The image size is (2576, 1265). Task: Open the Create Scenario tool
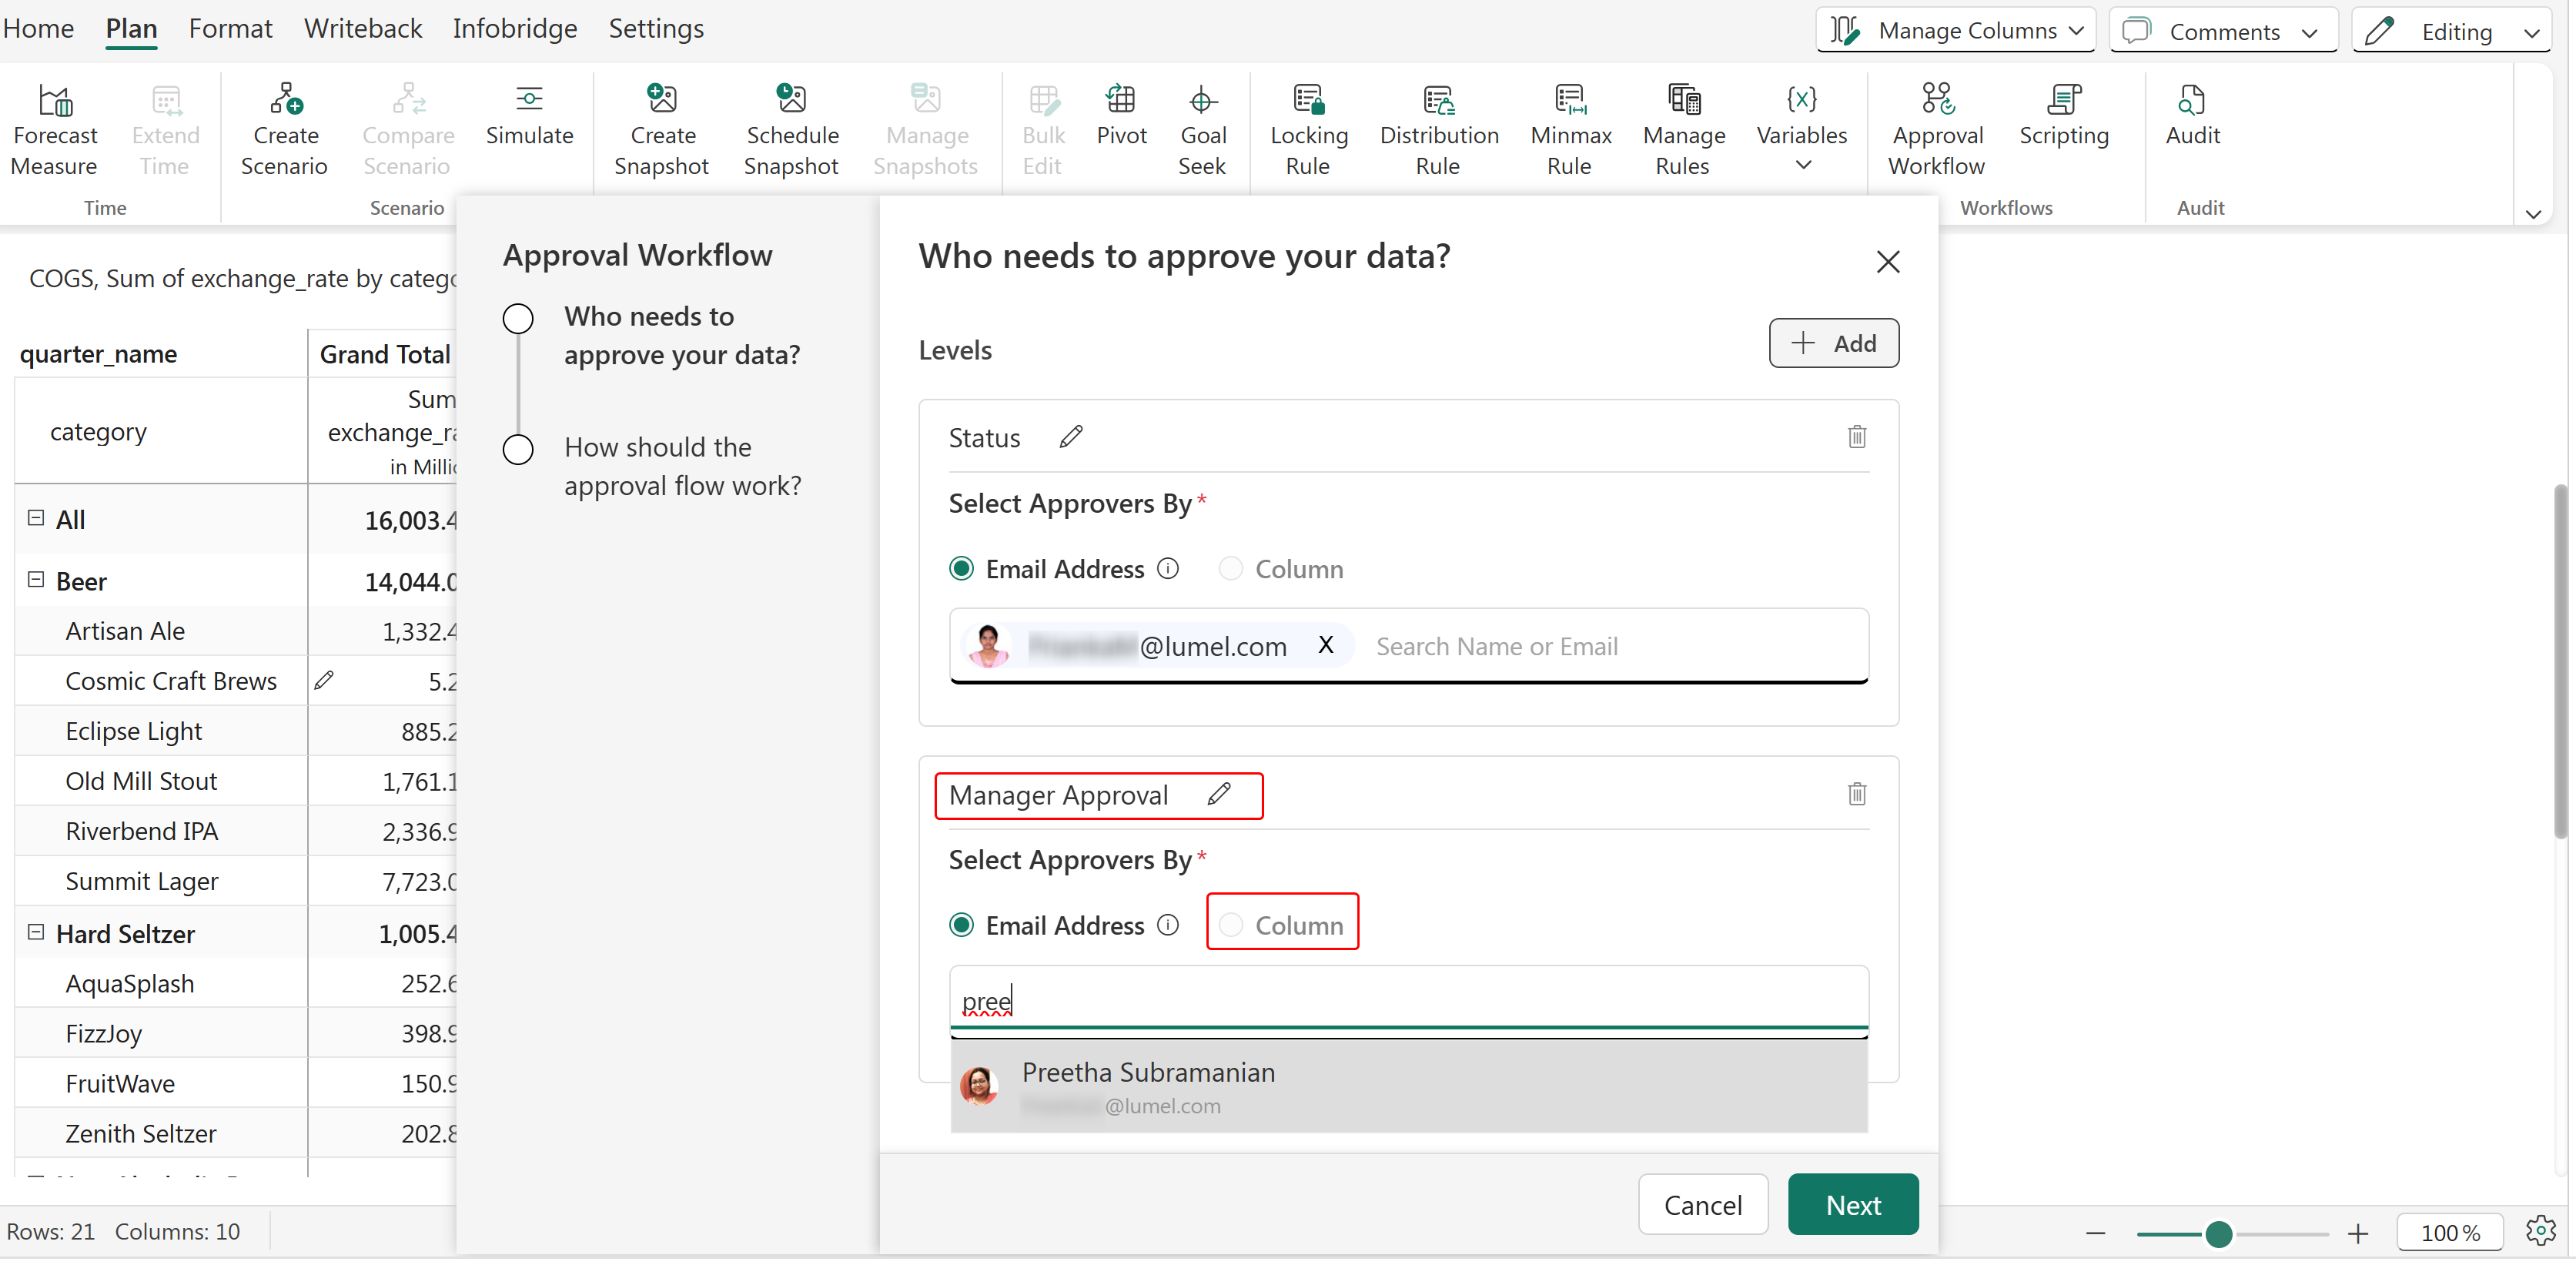pos(285,100)
